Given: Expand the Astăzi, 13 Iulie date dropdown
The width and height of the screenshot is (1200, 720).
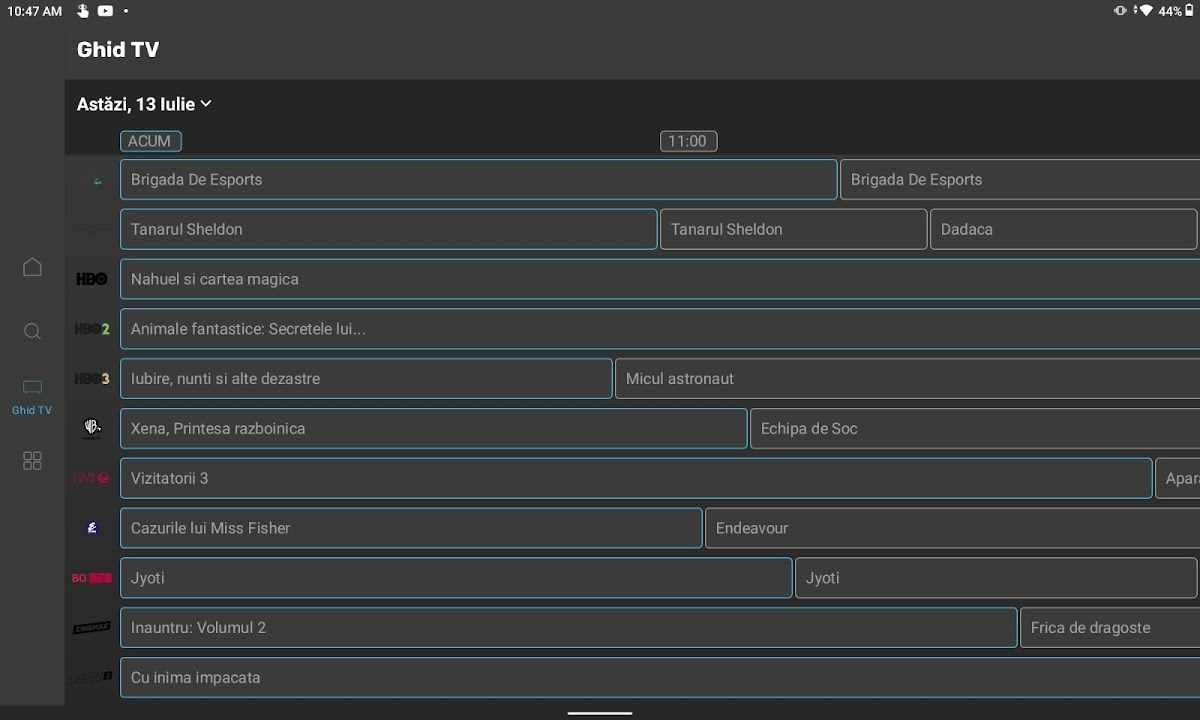Looking at the screenshot, I should (x=144, y=105).
